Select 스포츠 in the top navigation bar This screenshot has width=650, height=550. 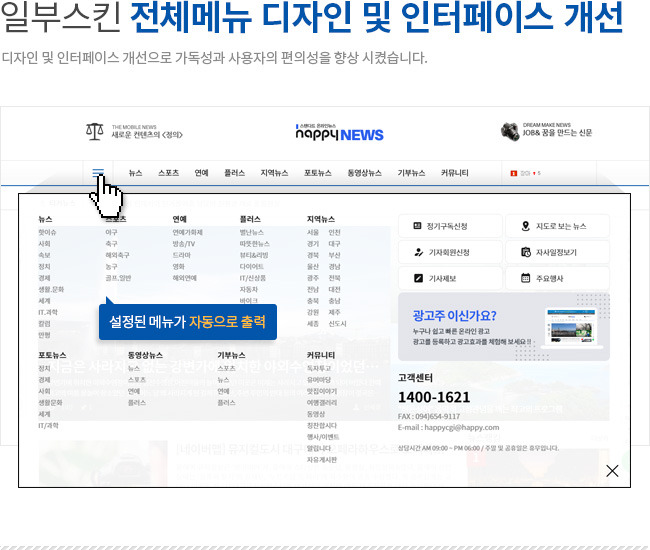click(x=168, y=173)
